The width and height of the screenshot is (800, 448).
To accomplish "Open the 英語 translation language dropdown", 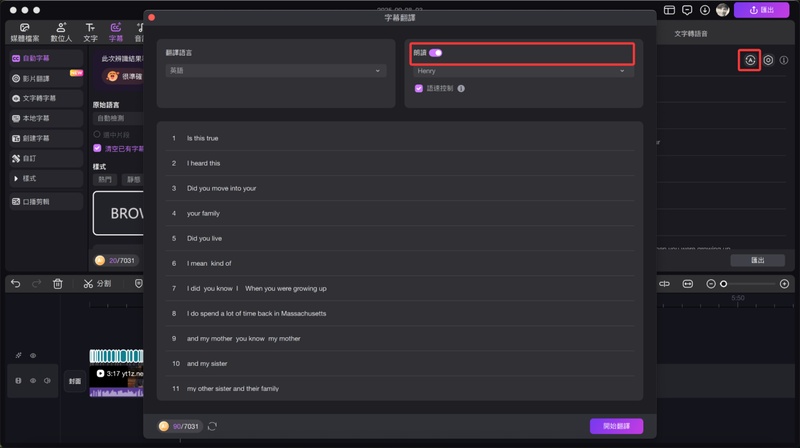I will (275, 71).
